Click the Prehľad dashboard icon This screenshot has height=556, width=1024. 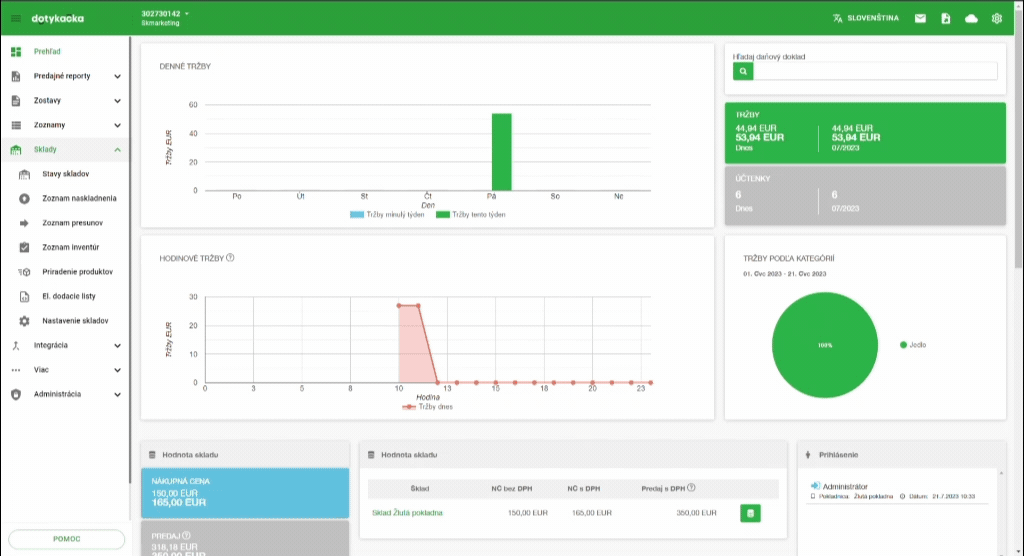[16, 52]
